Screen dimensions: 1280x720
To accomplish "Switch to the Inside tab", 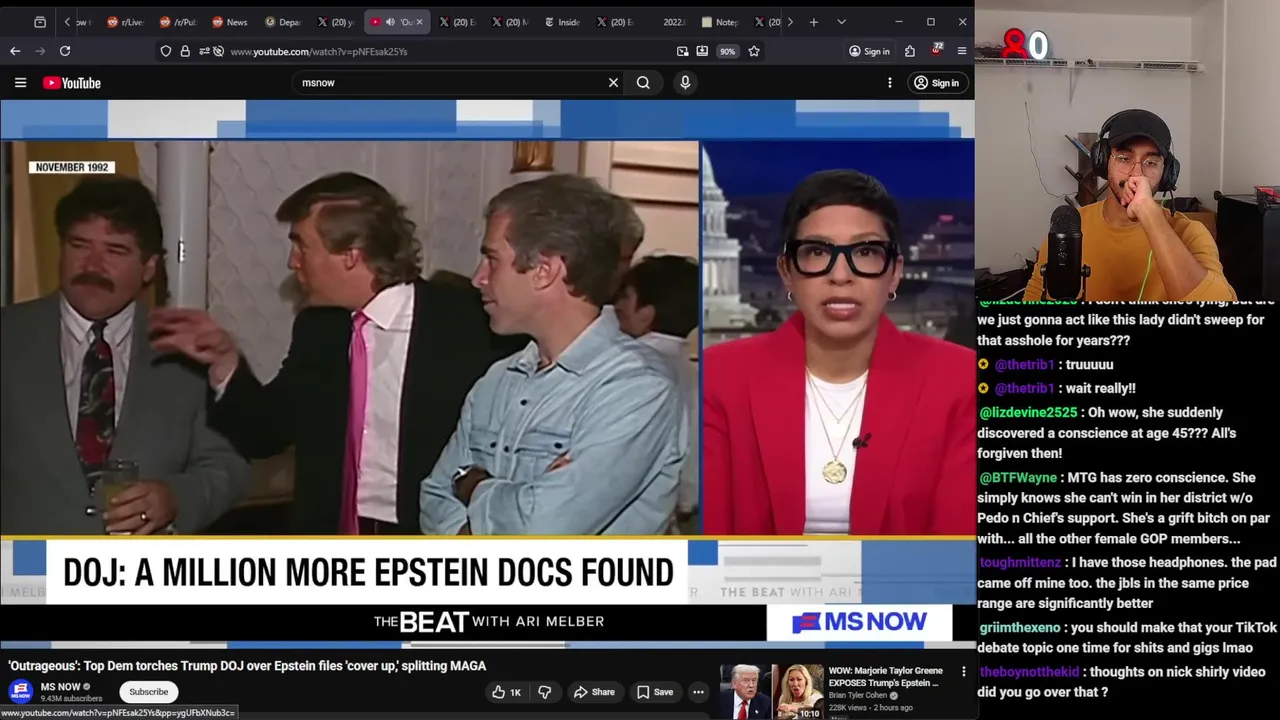I will point(562,22).
